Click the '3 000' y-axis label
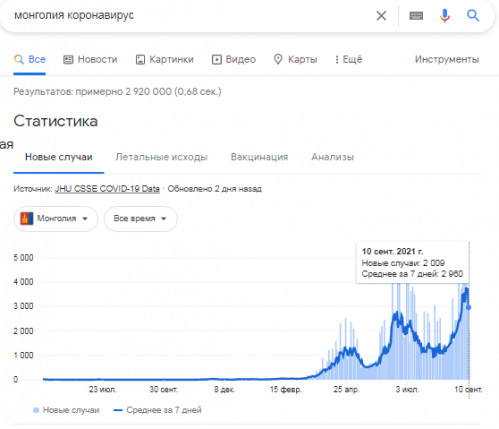The height and width of the screenshot is (429, 499). [x=23, y=306]
